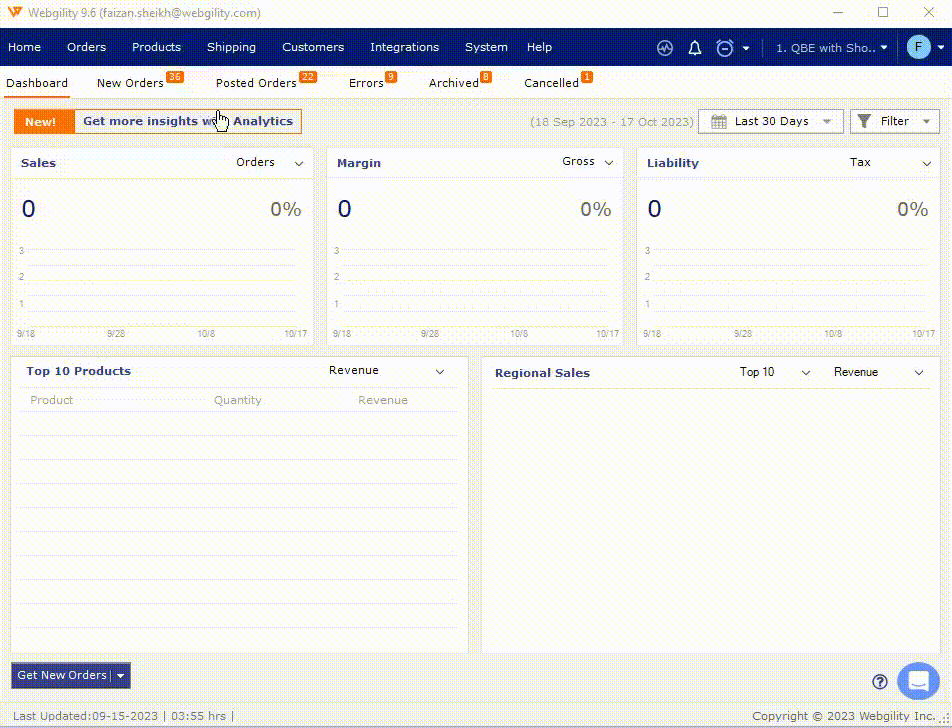Screen dimensions: 952x728
Task: Click the Get New Orders button
Action: tap(61, 675)
